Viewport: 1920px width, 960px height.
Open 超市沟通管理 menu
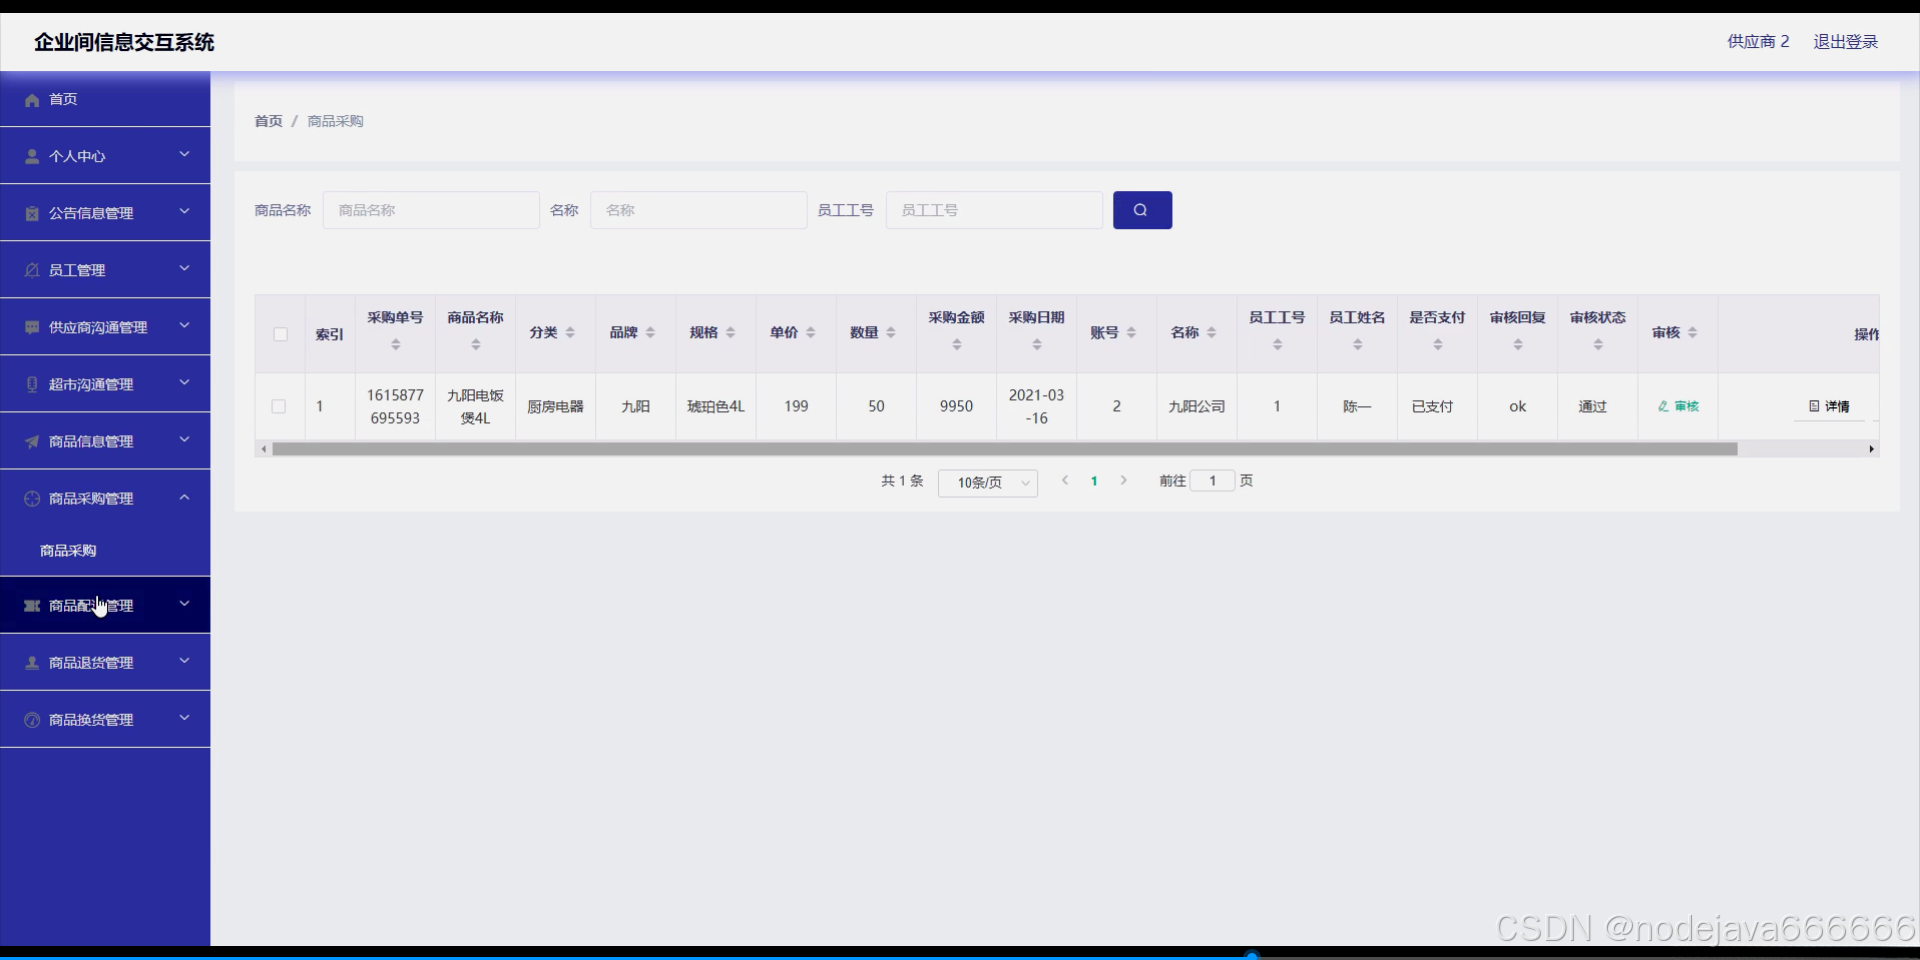point(105,384)
